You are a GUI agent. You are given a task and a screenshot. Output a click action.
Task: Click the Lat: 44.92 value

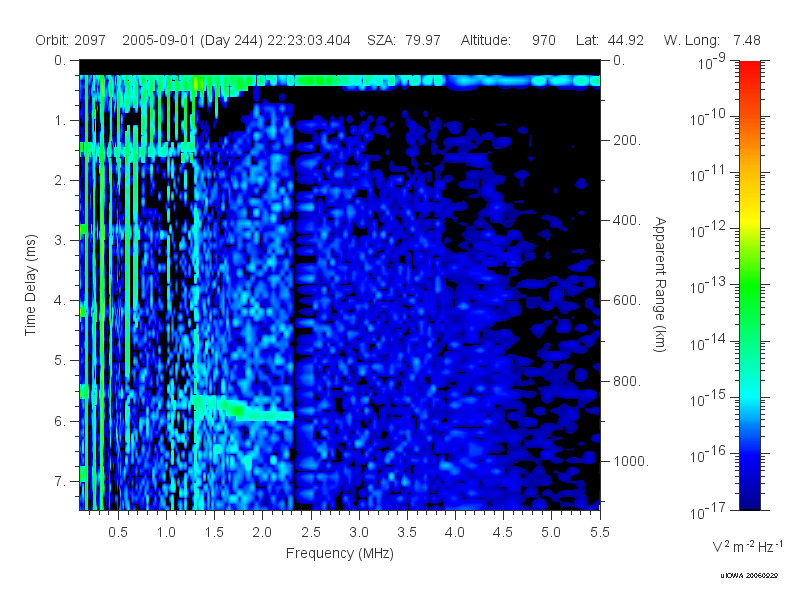[610, 40]
